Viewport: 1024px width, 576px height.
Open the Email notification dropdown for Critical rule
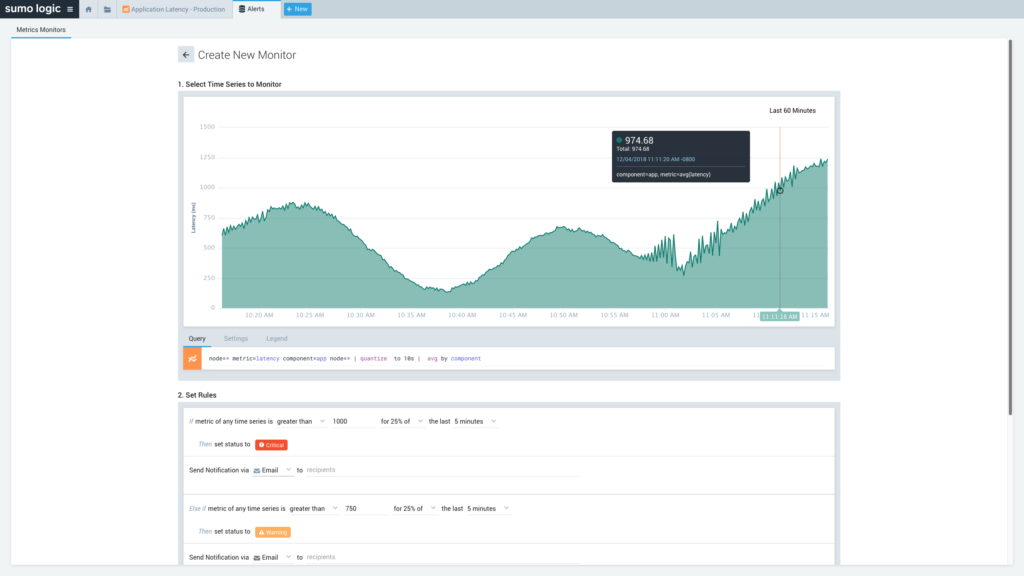272,469
